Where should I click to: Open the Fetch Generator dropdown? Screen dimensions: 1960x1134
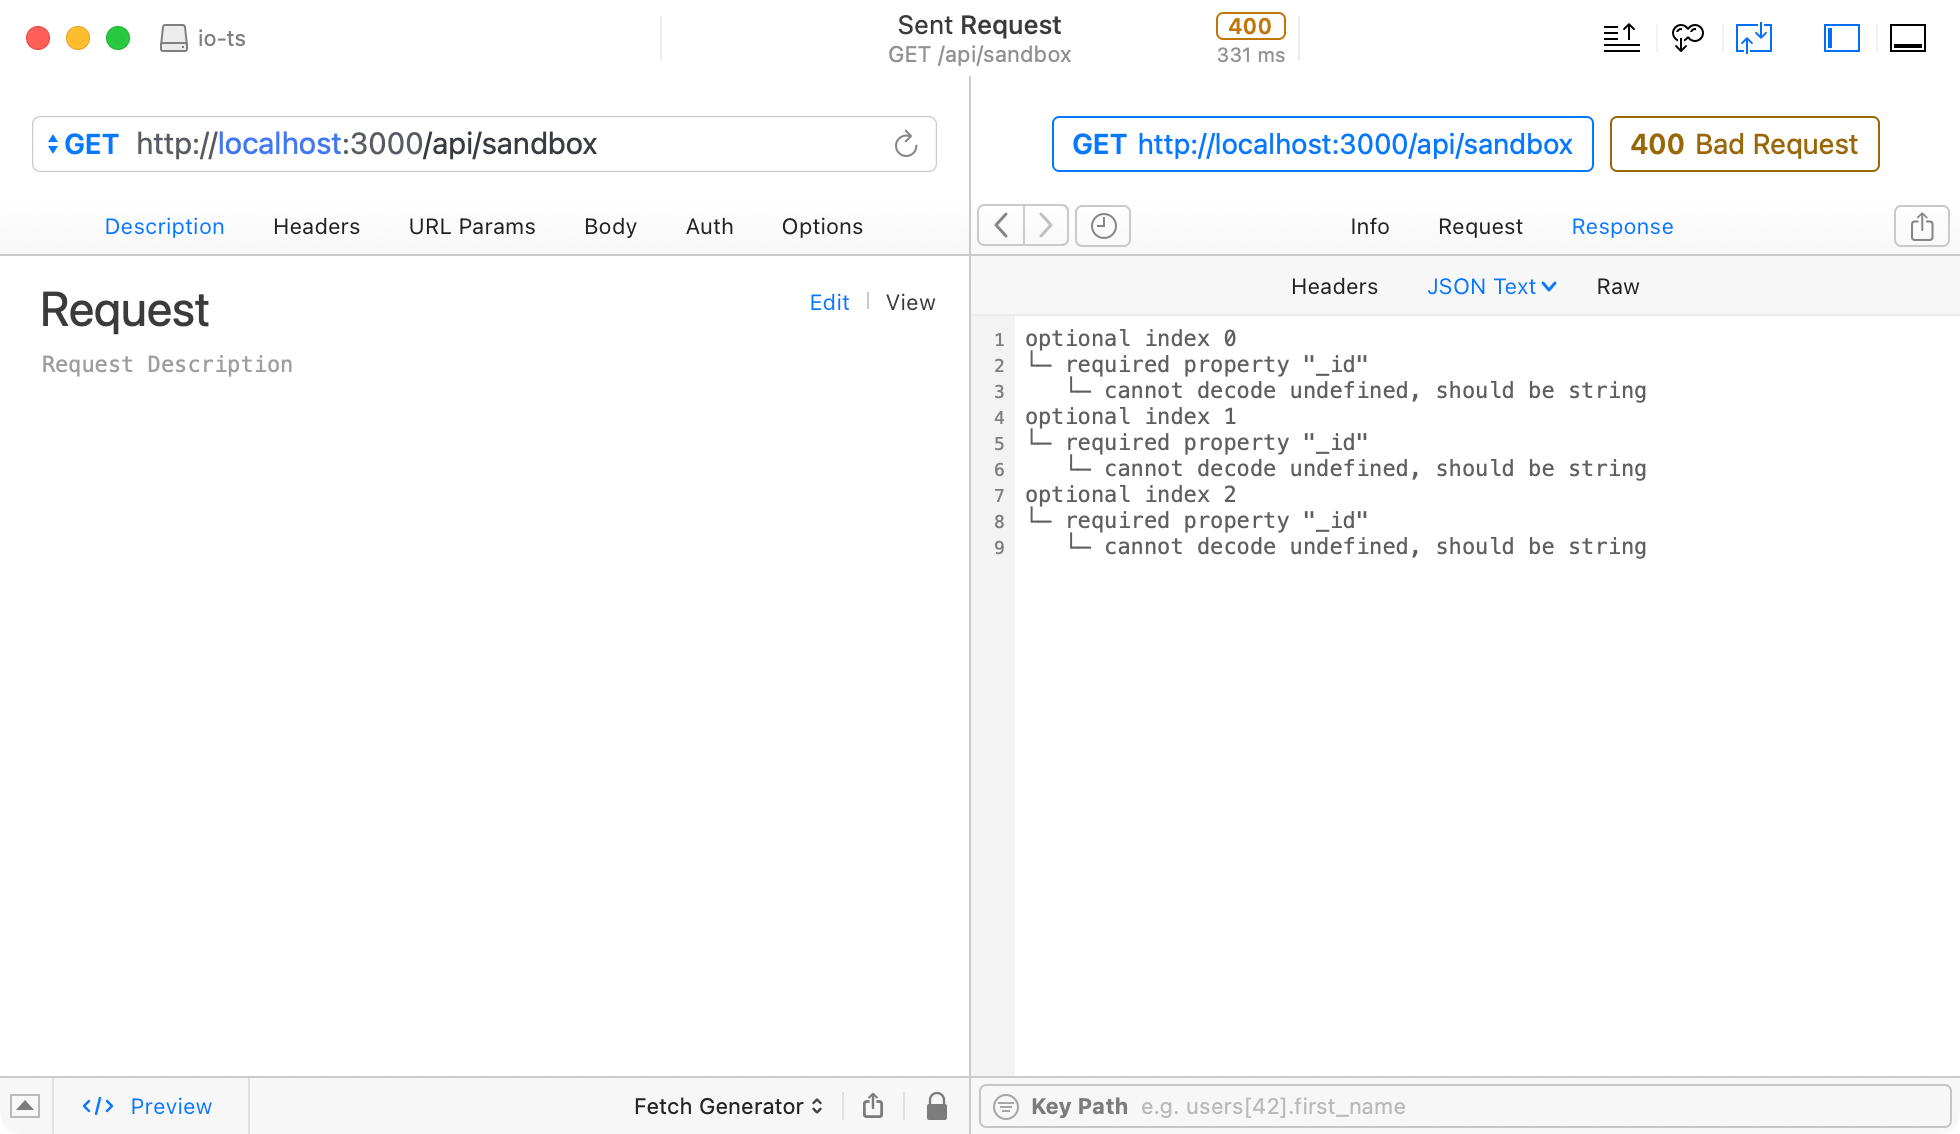coord(728,1106)
